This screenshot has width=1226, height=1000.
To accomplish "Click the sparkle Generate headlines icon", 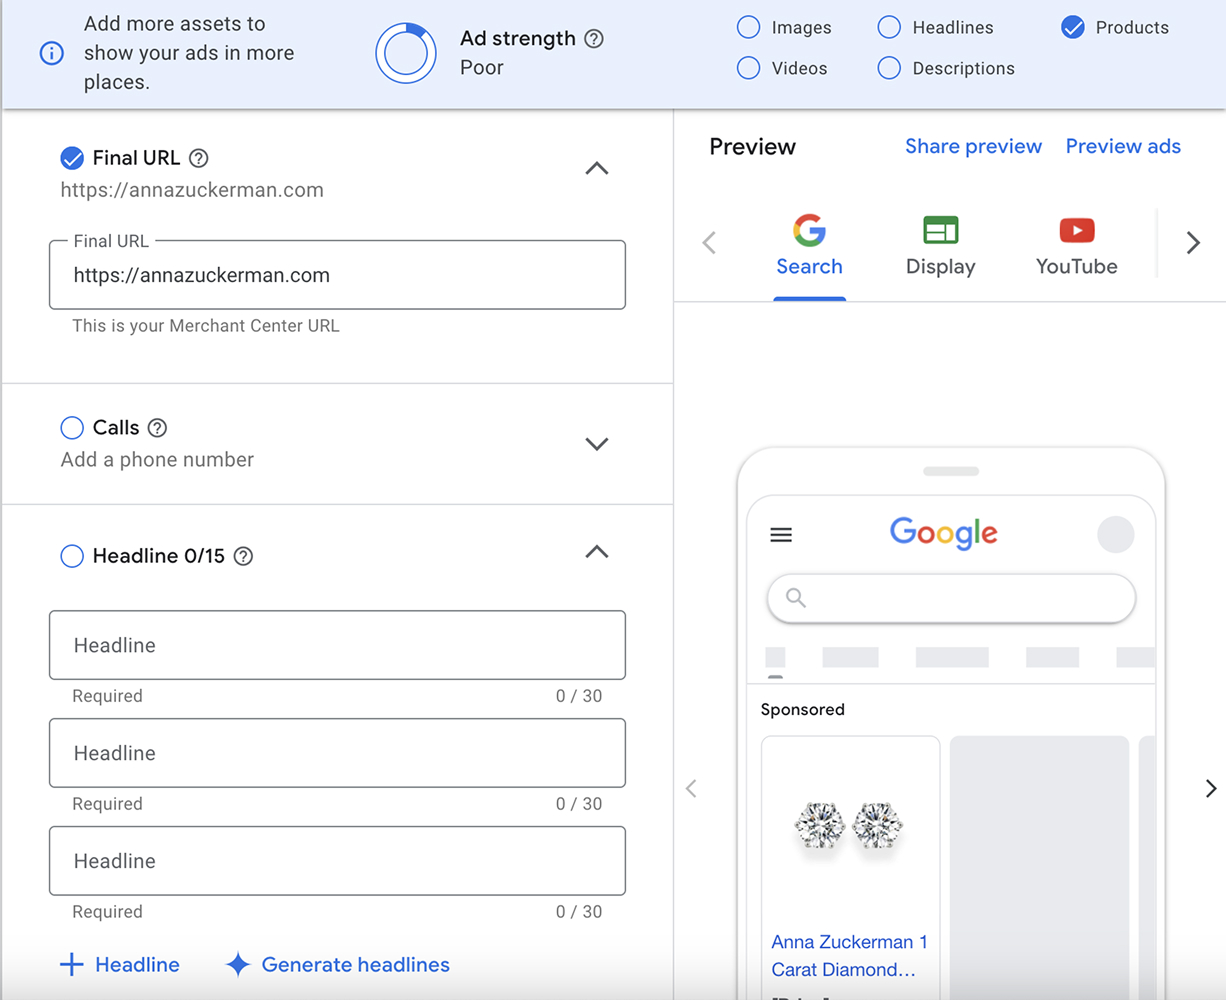I will click(x=238, y=965).
